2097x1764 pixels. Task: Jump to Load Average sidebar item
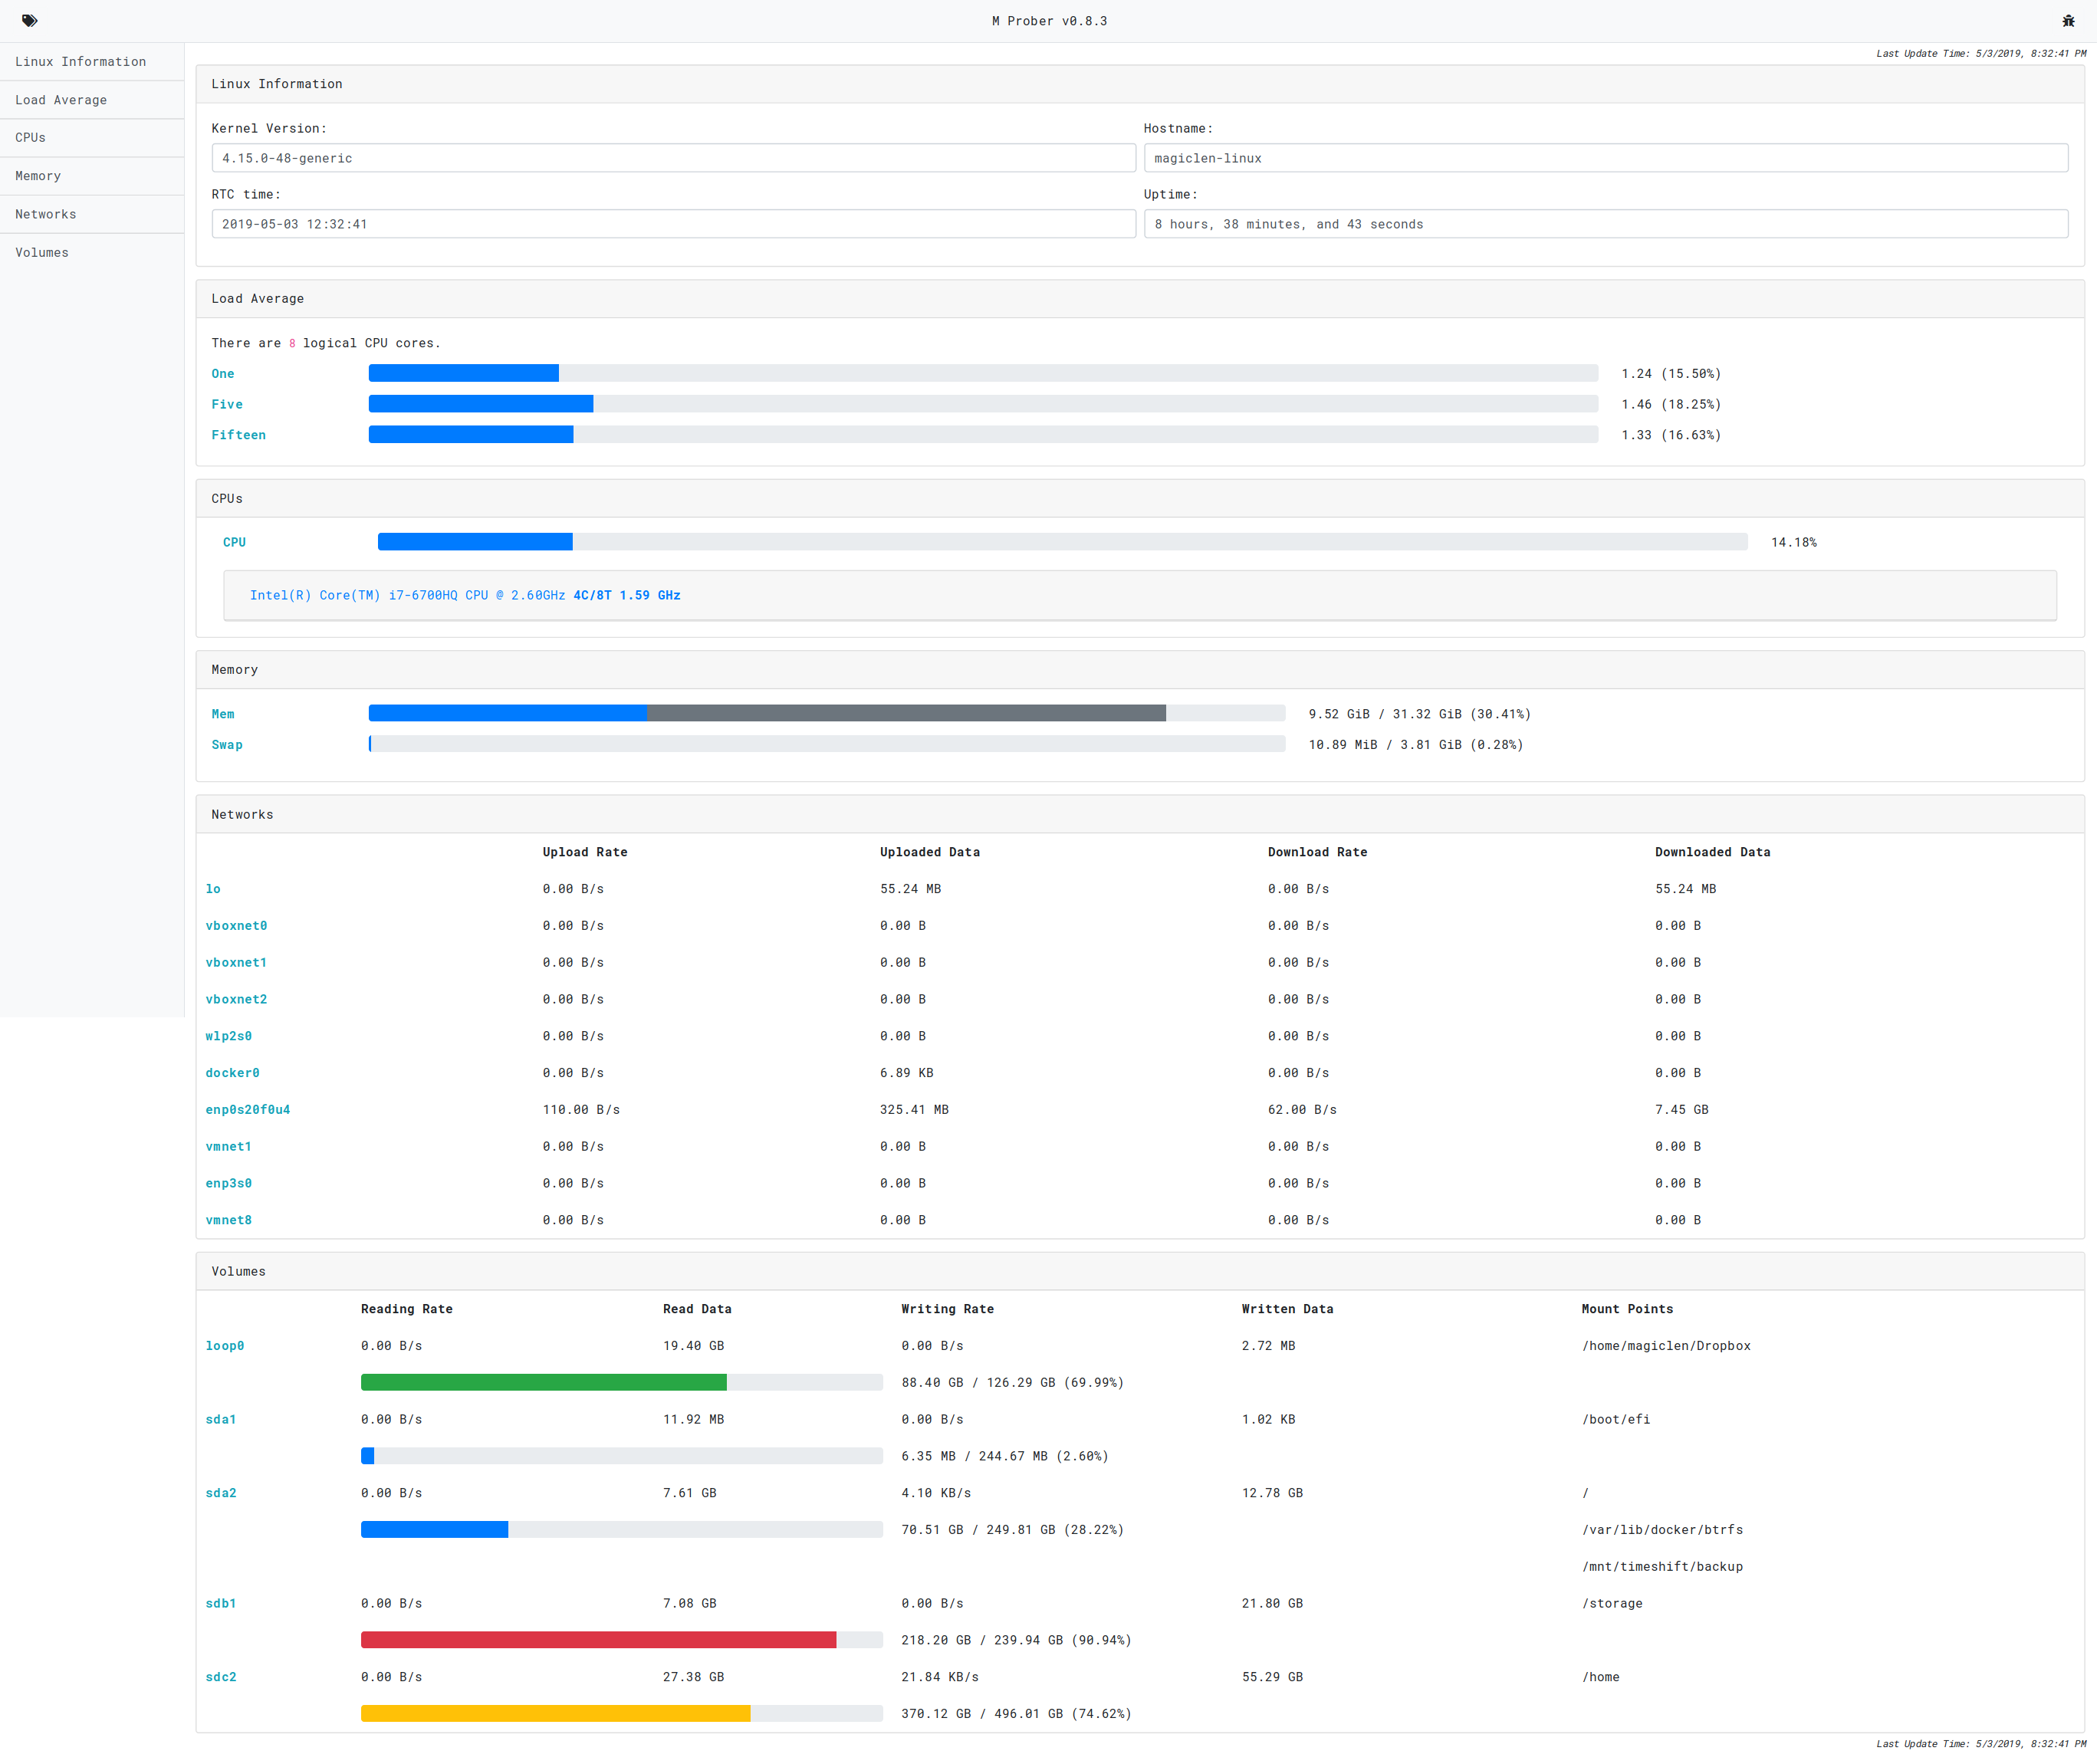coord(92,100)
